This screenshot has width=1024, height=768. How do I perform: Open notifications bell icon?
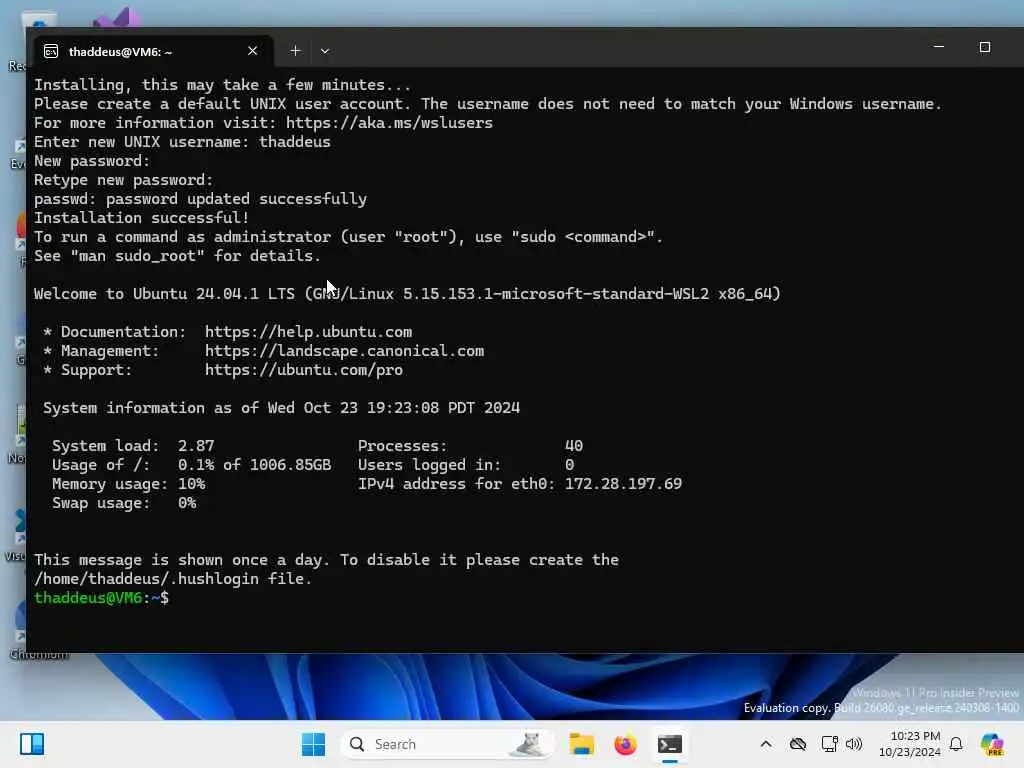click(956, 744)
